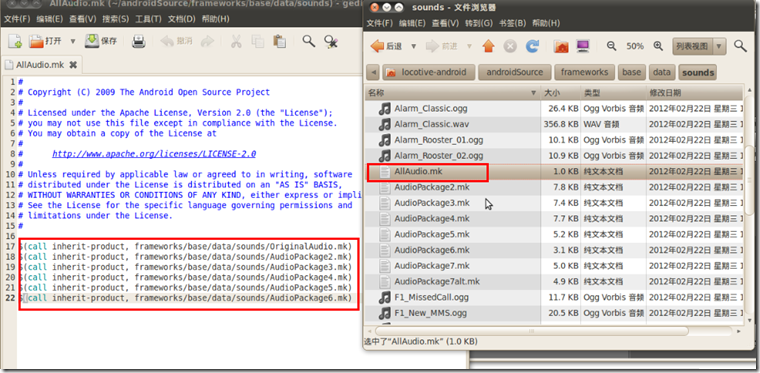Sort by 名称 column header

tap(453, 93)
